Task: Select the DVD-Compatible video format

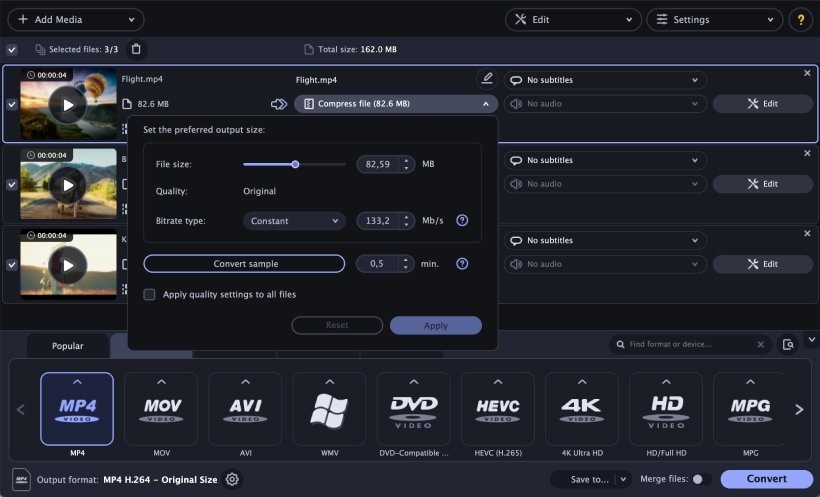Action: 414,409
